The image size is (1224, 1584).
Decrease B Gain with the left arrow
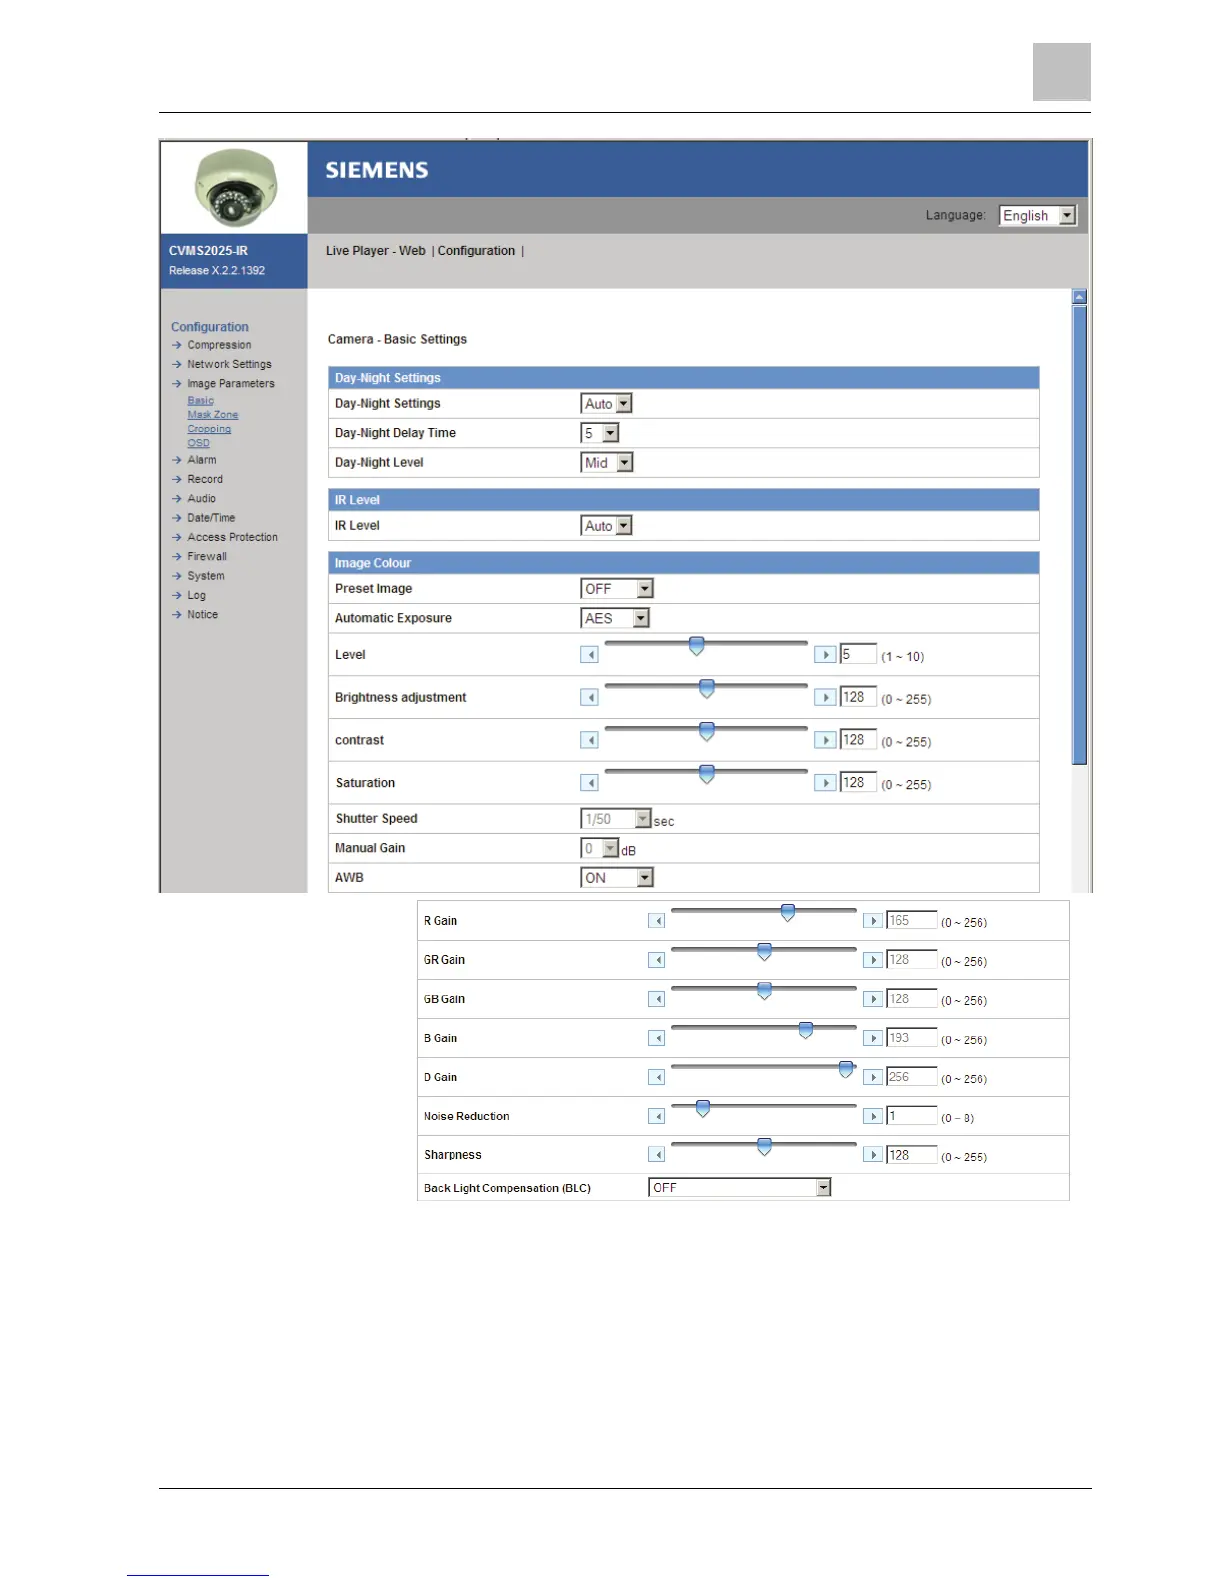[657, 1038]
